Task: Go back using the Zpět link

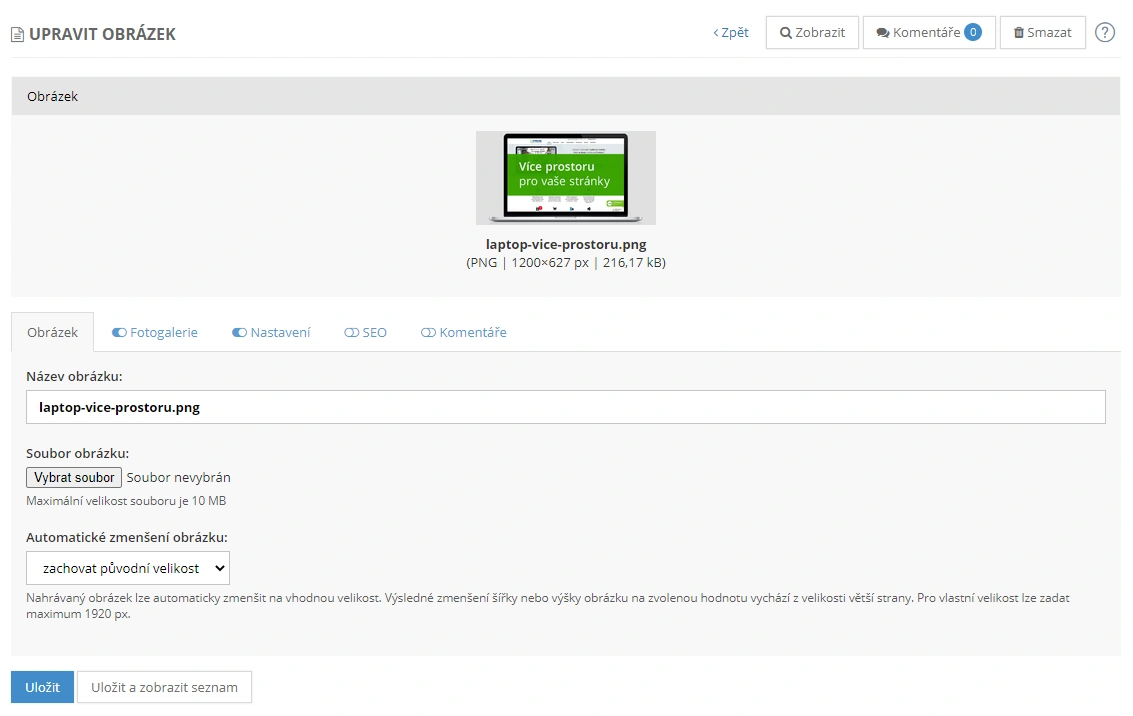Action: pyautogui.click(x=731, y=32)
